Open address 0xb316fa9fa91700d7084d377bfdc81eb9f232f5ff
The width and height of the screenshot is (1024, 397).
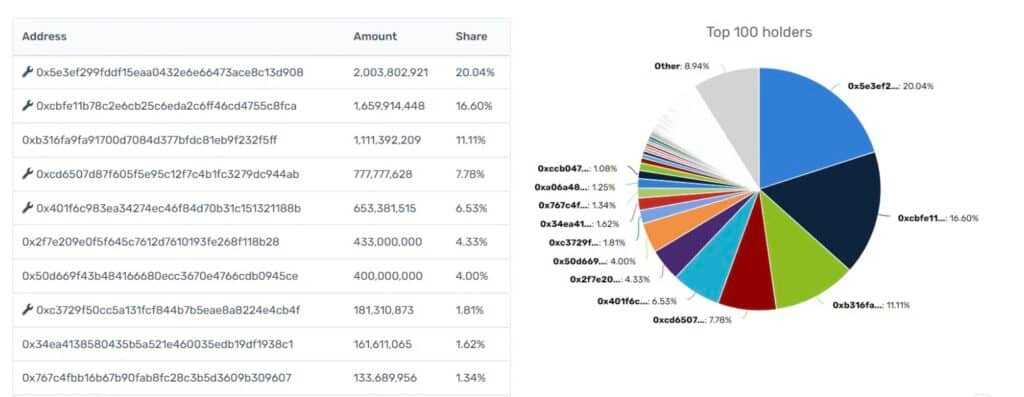click(x=150, y=140)
